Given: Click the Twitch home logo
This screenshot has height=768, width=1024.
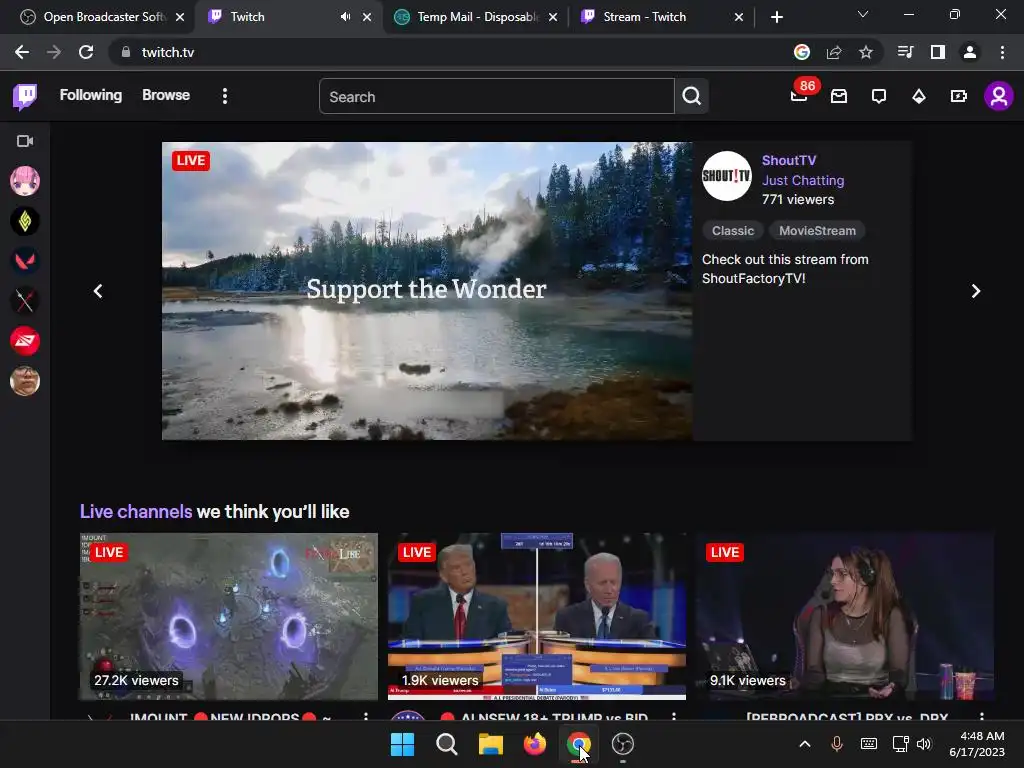Looking at the screenshot, I should 25,97.
